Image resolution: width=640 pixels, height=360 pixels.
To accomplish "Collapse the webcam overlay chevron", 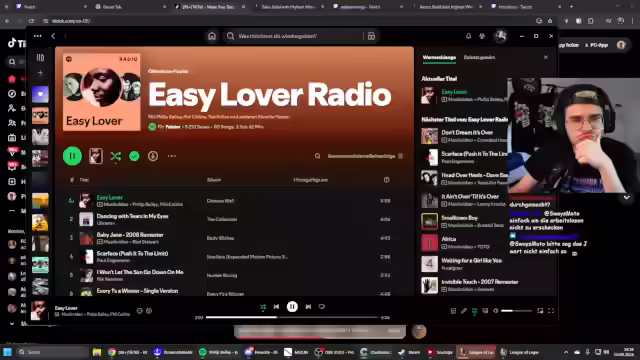I will (x=627, y=198).
